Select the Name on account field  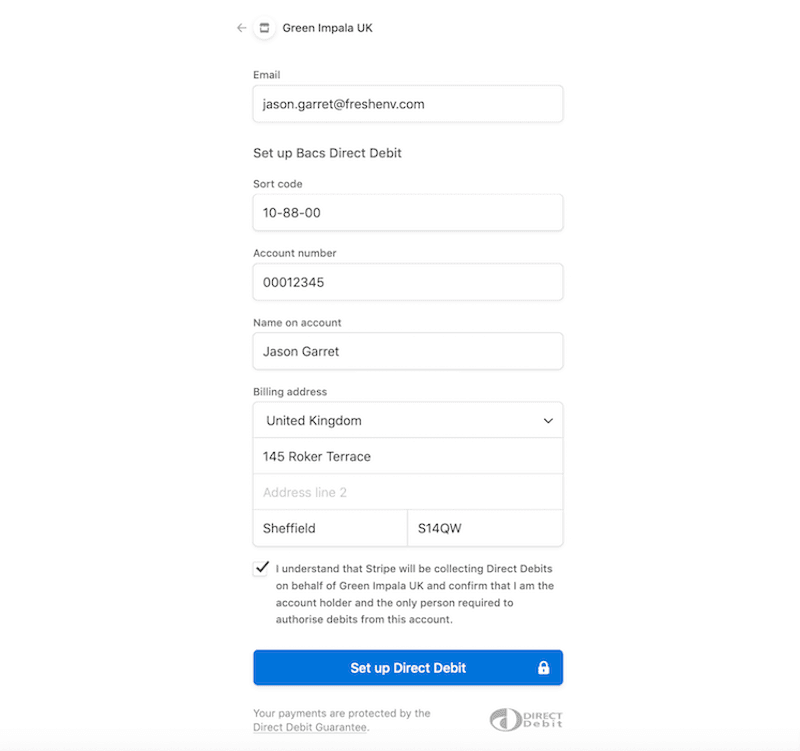click(x=408, y=351)
